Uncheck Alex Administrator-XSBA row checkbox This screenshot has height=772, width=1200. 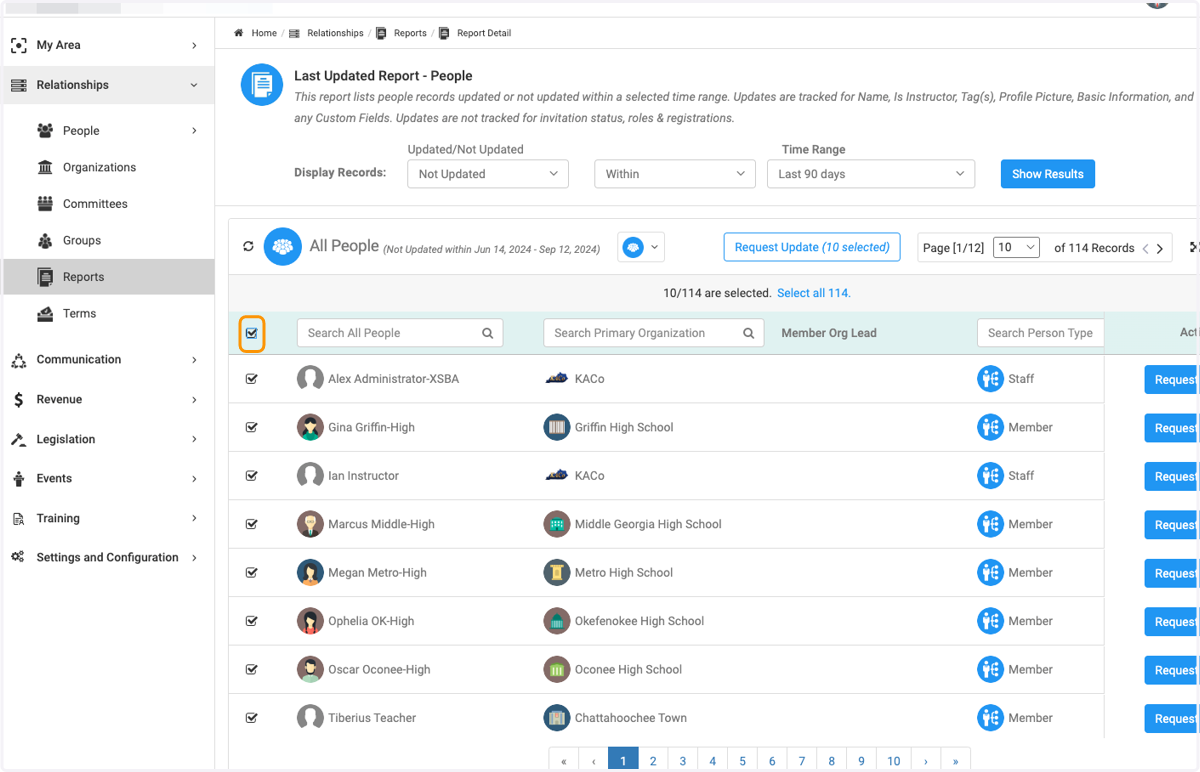pos(252,379)
